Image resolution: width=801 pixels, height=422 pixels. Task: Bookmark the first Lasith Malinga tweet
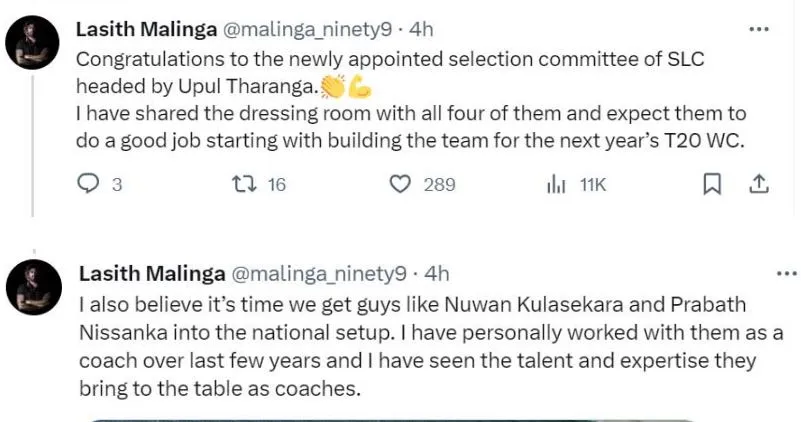[712, 184]
